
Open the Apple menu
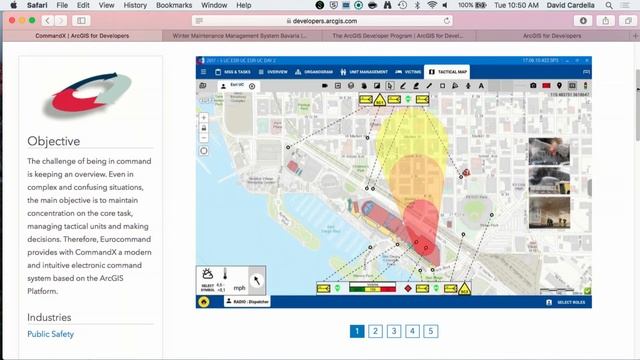[13, 5]
